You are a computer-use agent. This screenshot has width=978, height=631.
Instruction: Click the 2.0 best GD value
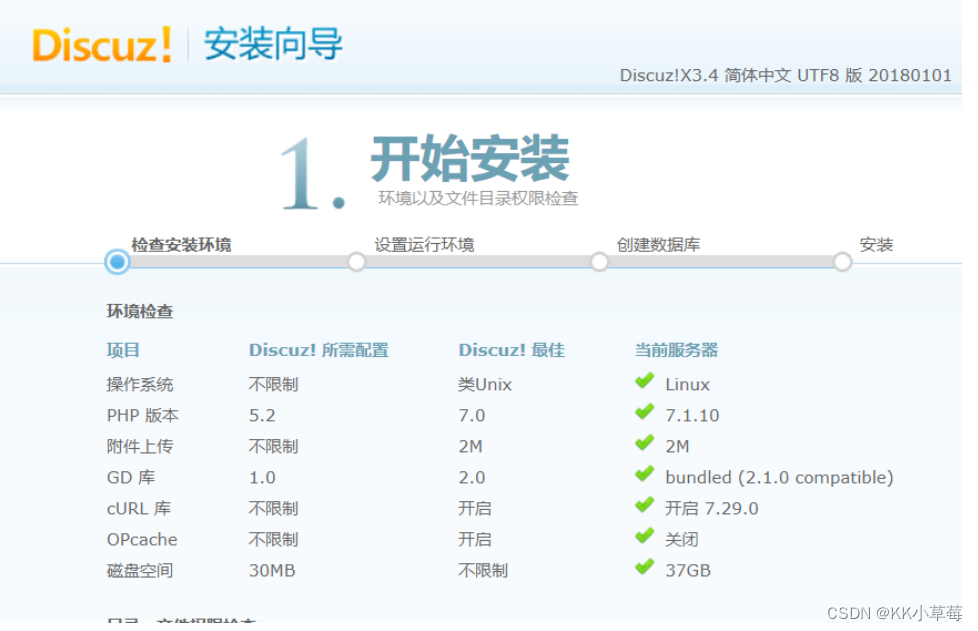[x=472, y=478]
